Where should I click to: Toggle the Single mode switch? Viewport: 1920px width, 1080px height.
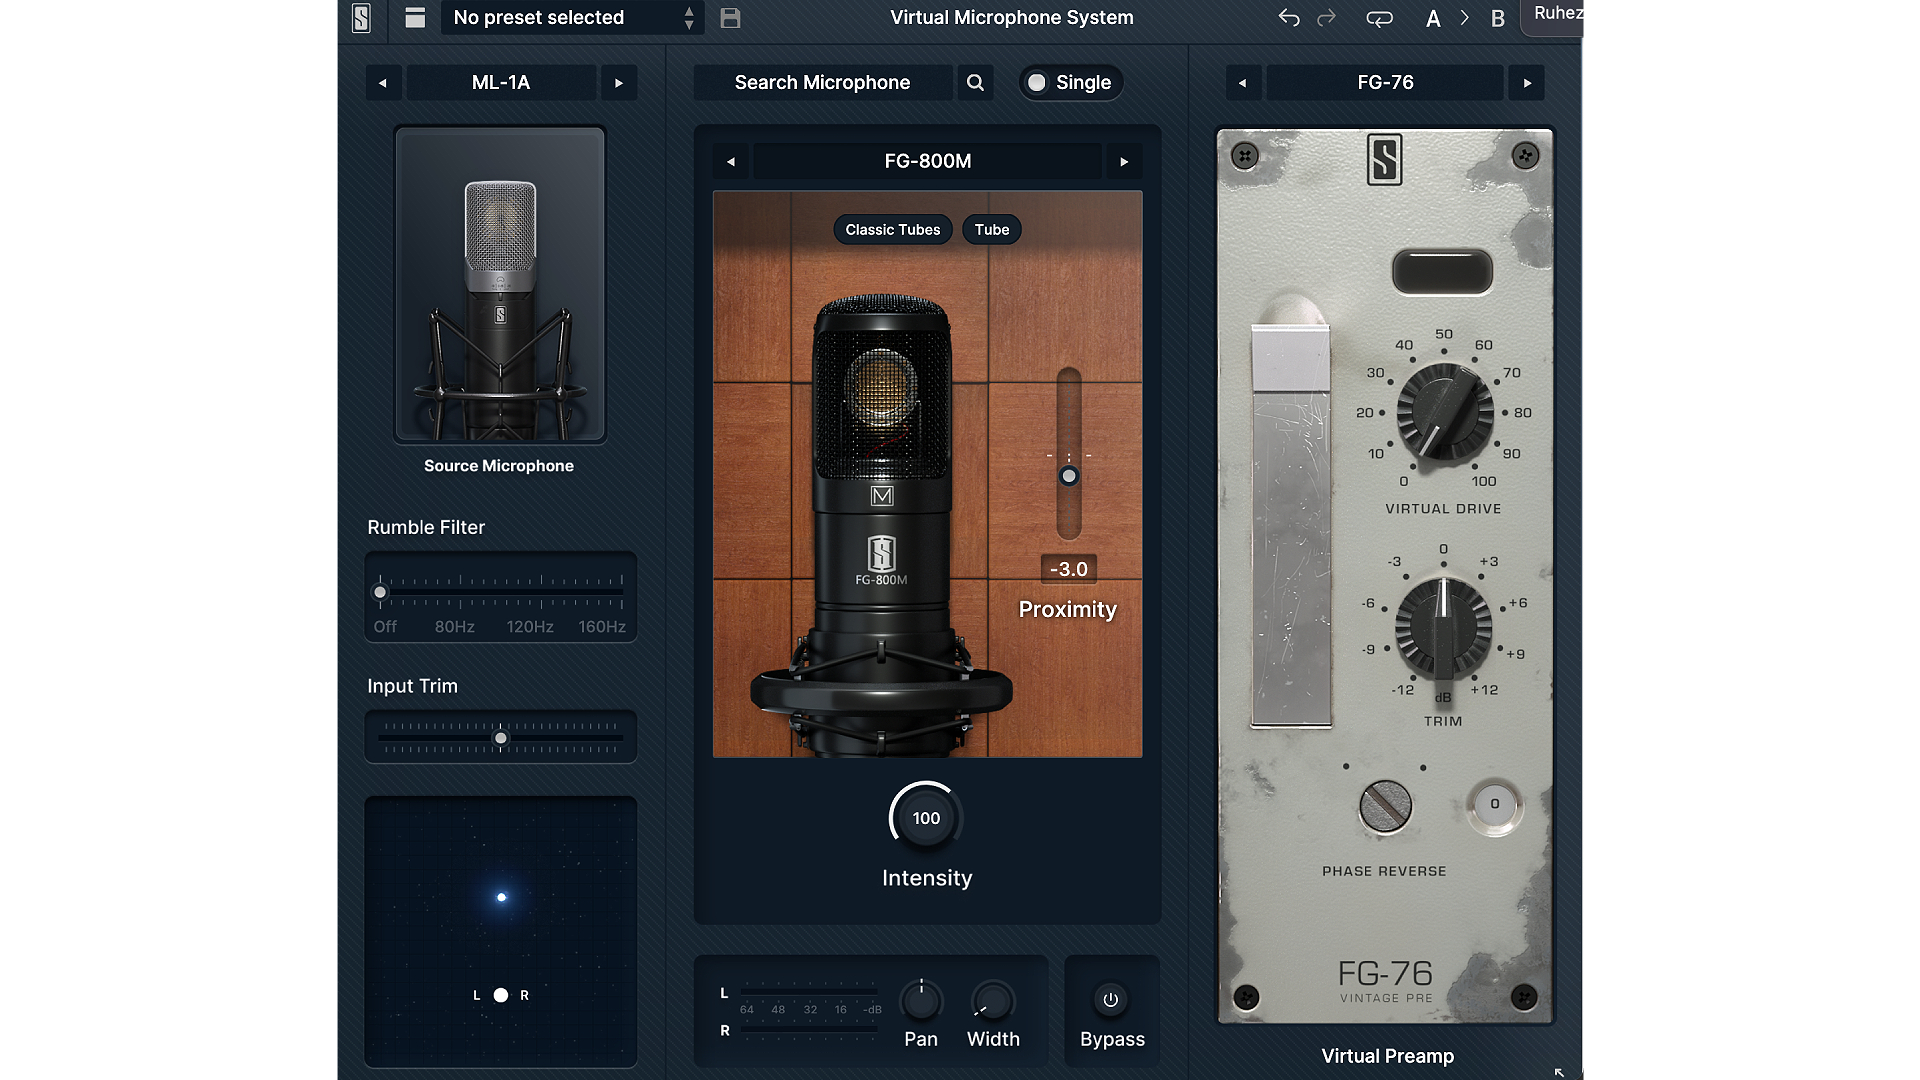(1071, 83)
